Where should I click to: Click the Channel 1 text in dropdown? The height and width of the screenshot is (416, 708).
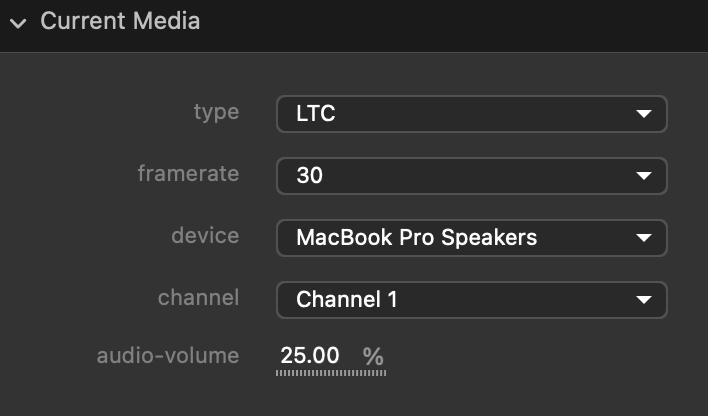[346, 299]
